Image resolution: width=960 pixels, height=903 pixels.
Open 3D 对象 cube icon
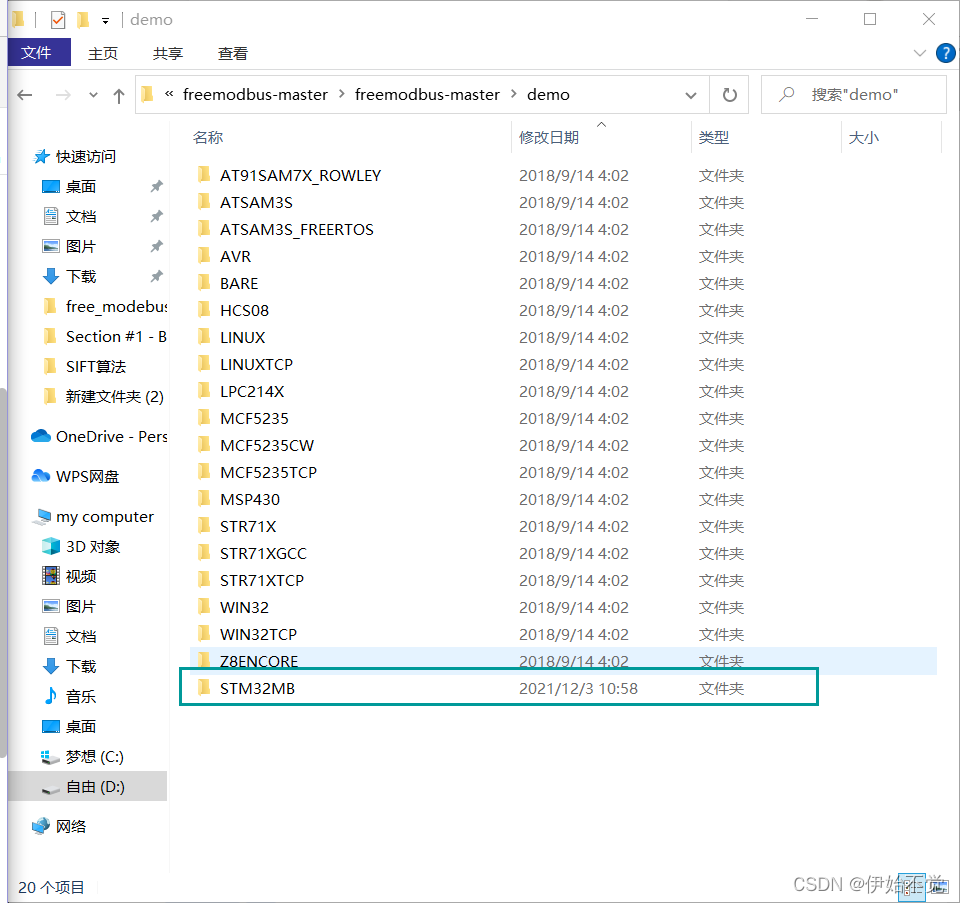51,546
